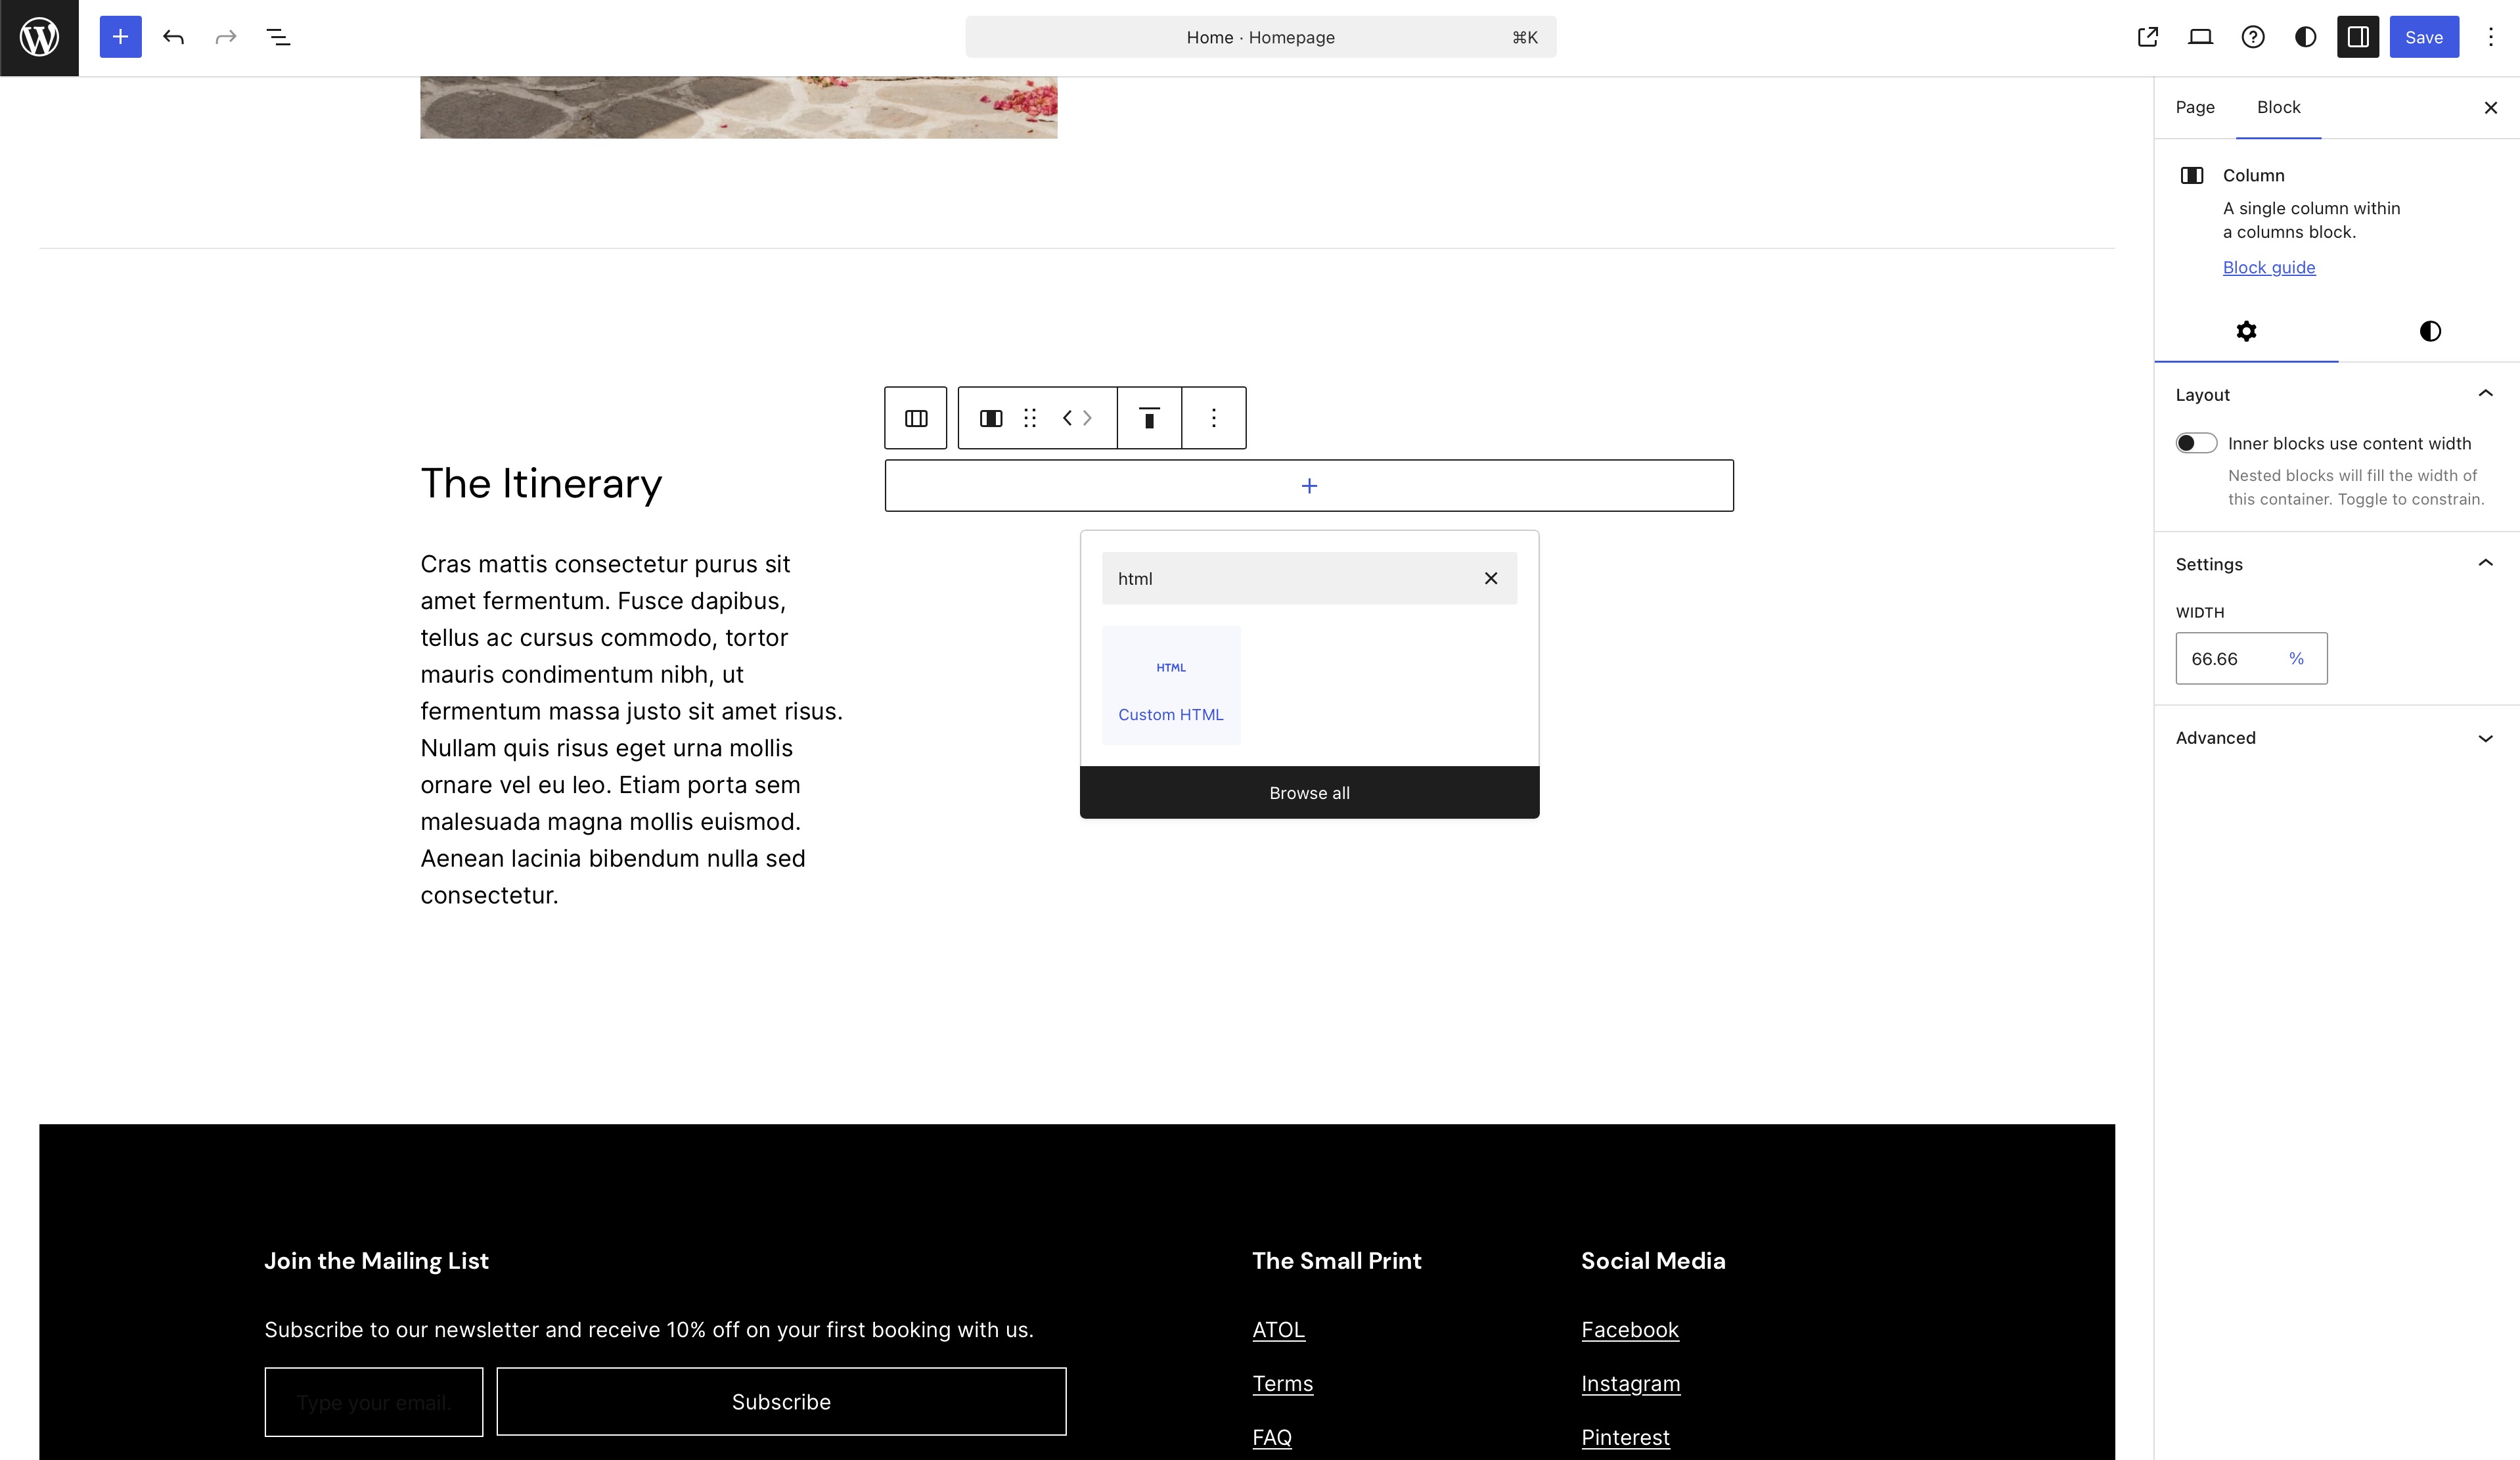Click the Undo arrow icon
Image resolution: width=2520 pixels, height=1460 pixels.
click(173, 37)
